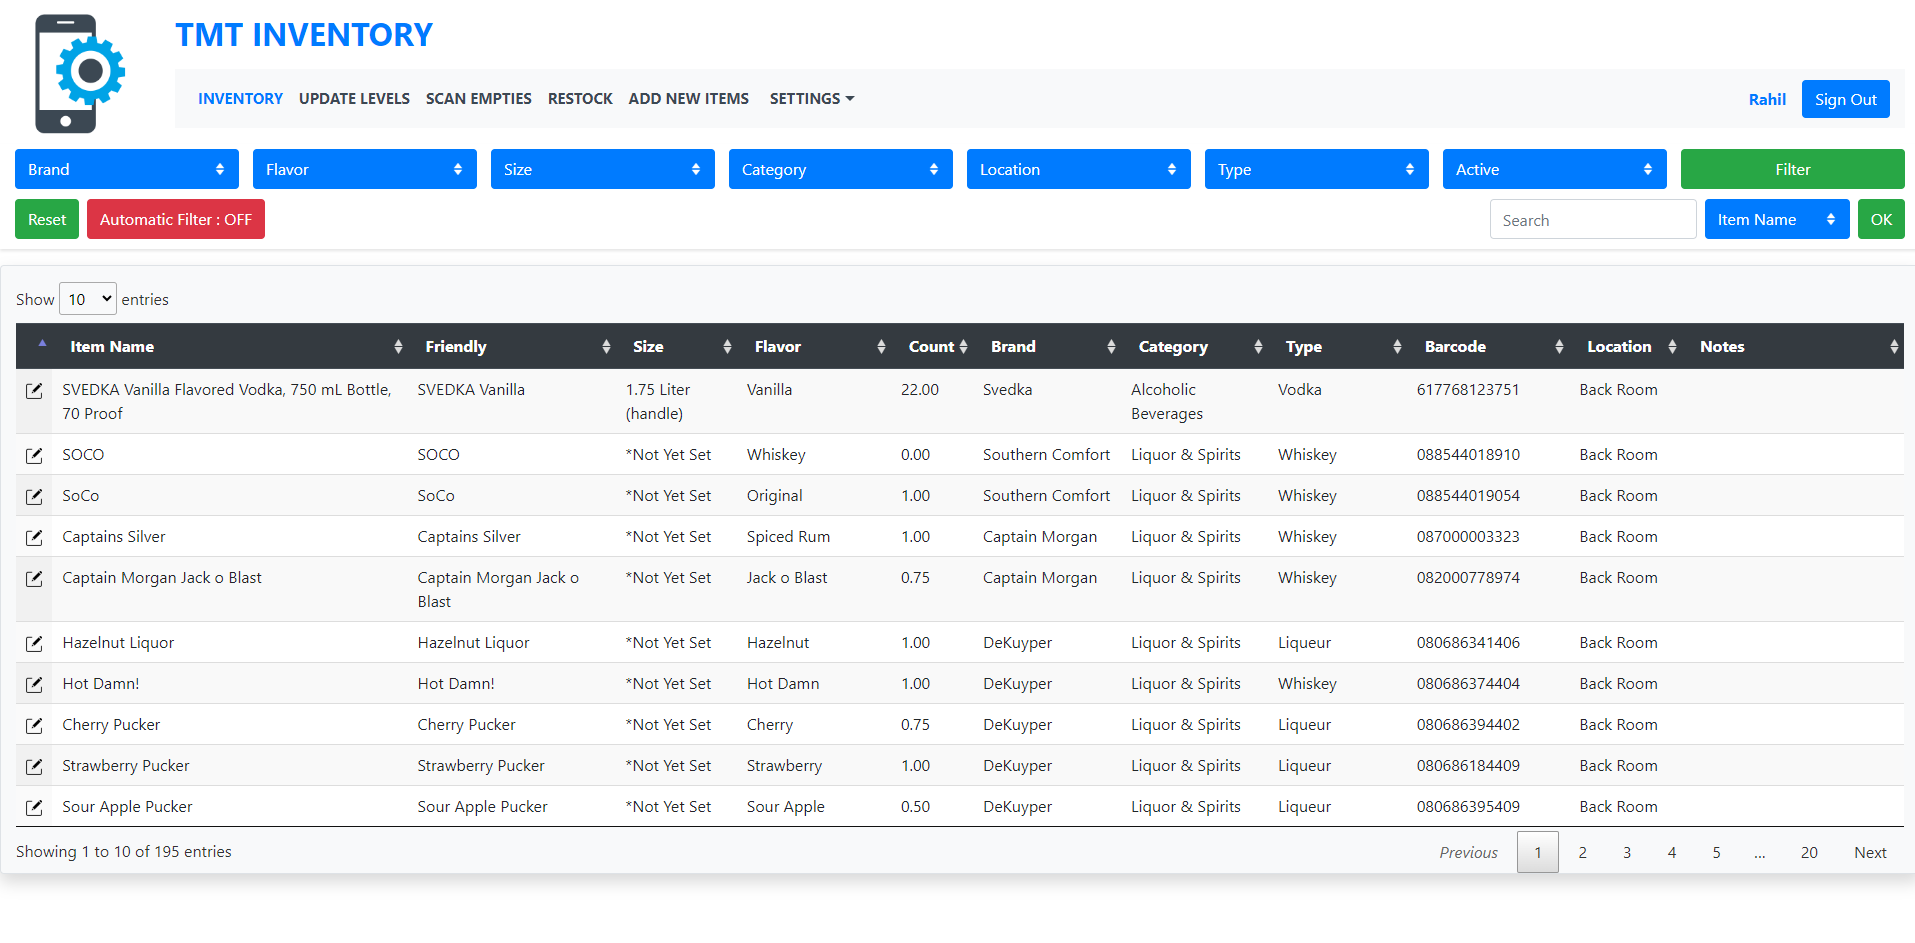
Task: Edit Captain Morgan Jack o Blast entry
Action: tap(34, 579)
